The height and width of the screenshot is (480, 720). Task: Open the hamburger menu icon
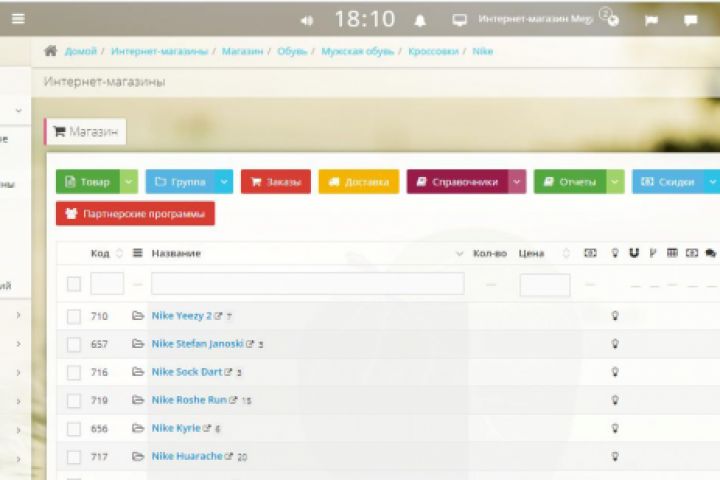18,18
